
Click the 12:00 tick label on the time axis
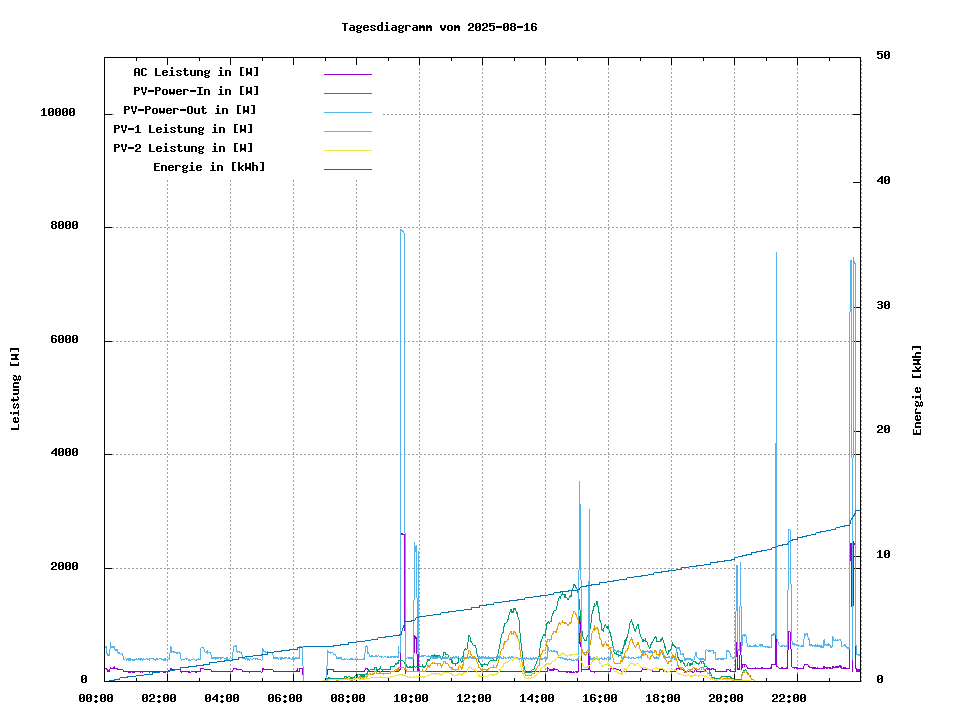click(473, 698)
